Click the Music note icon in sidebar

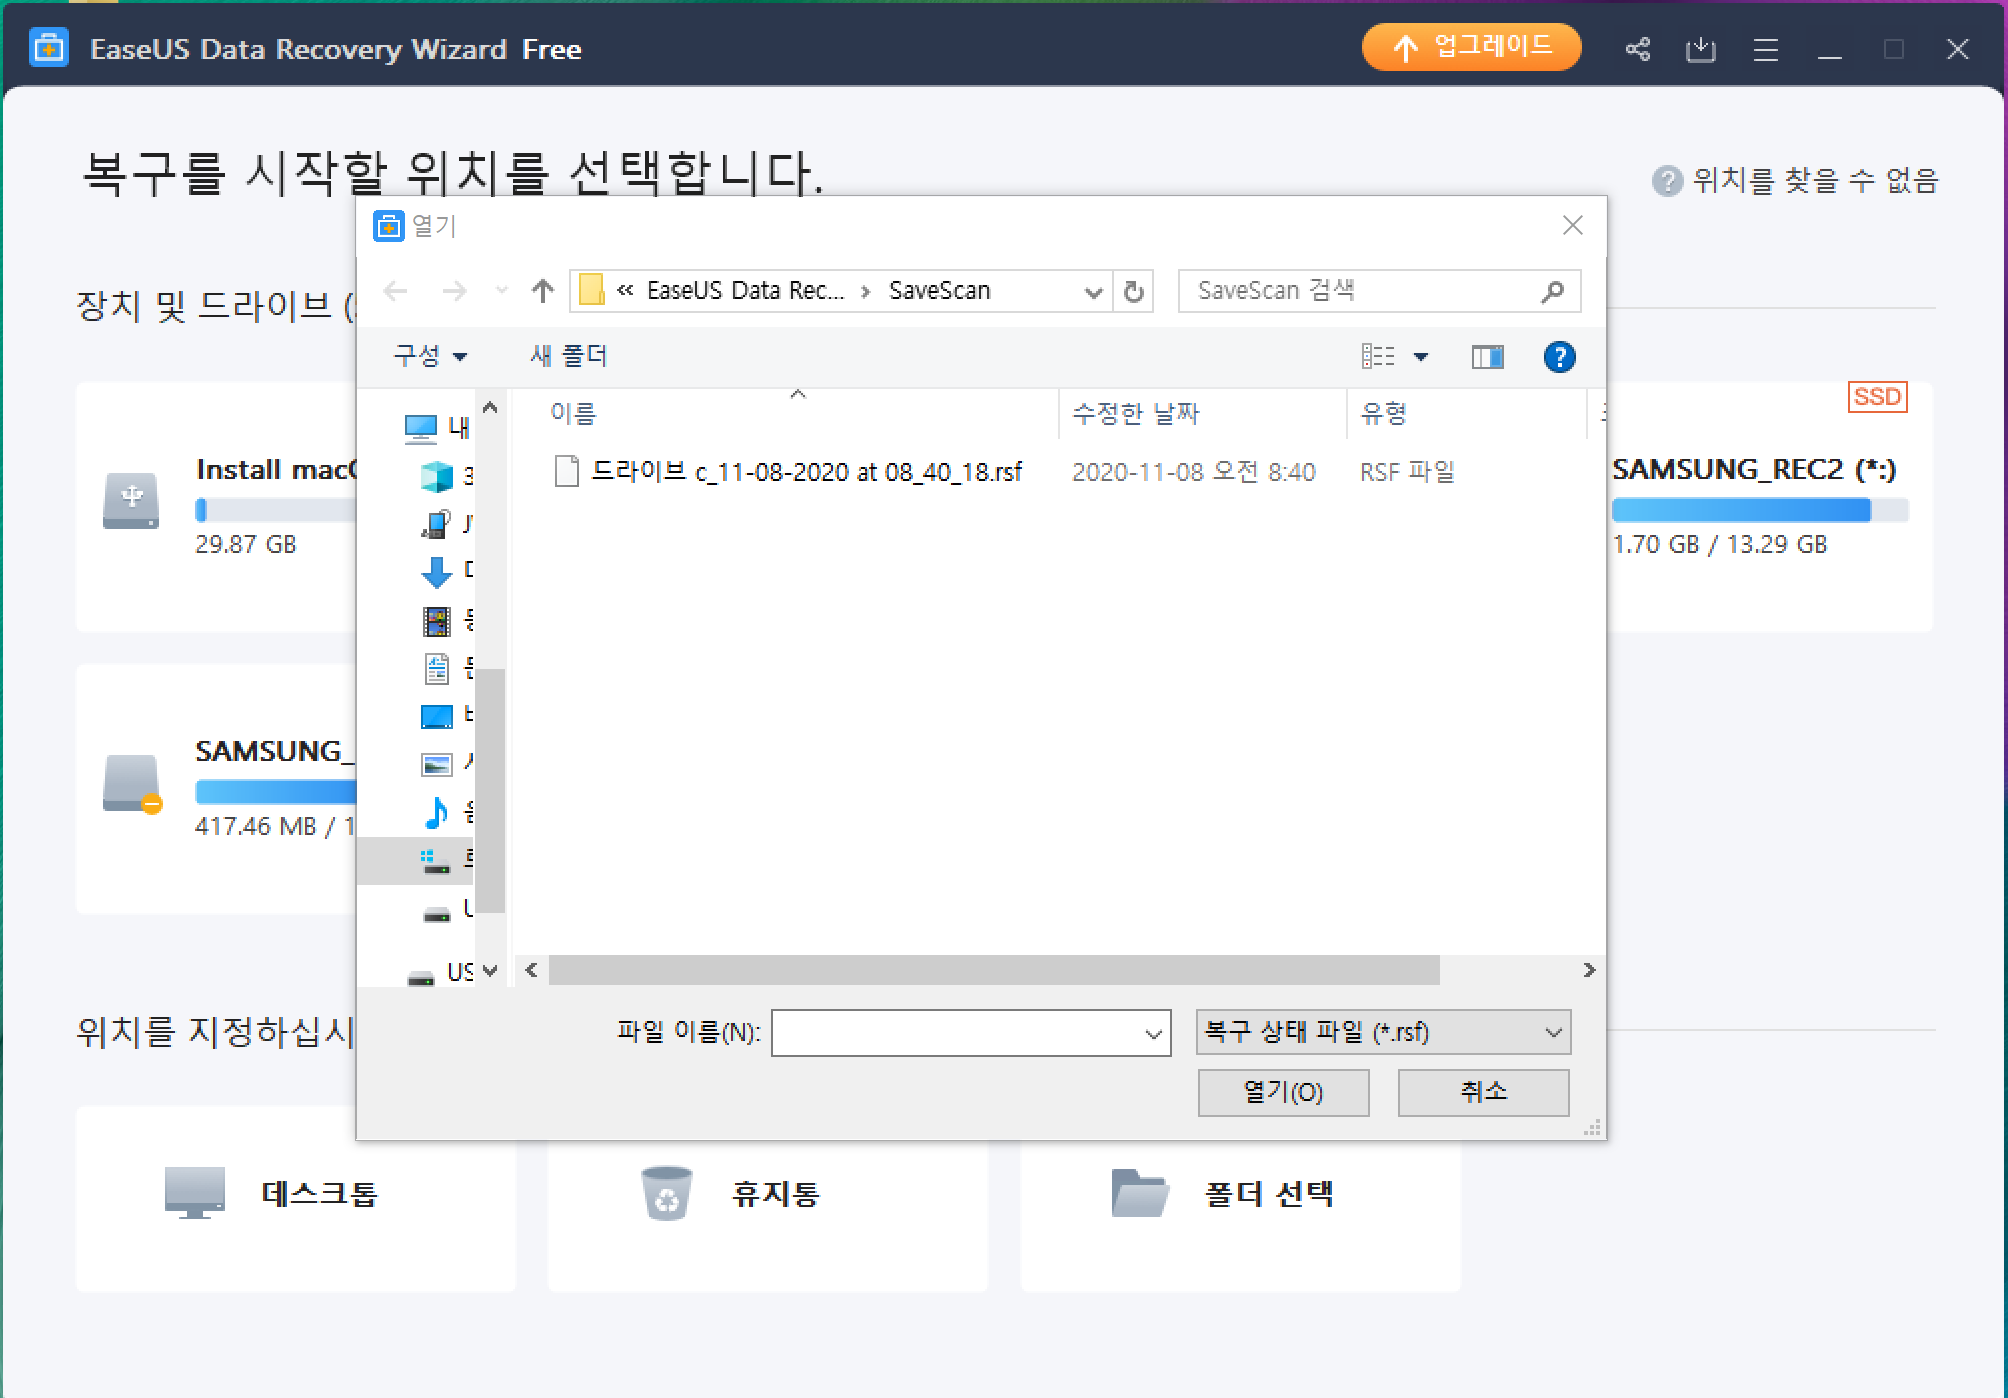coord(437,813)
